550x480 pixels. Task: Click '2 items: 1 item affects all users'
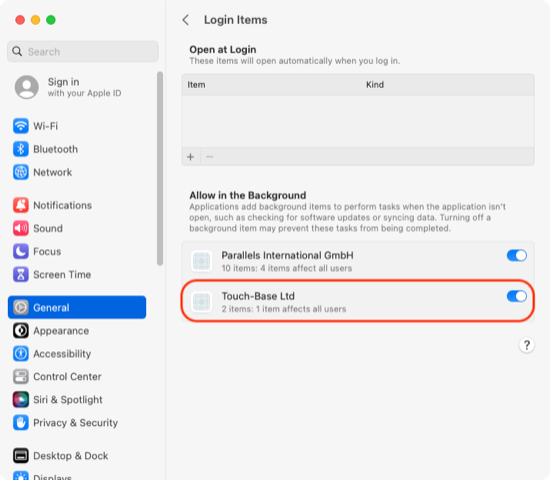point(284,309)
